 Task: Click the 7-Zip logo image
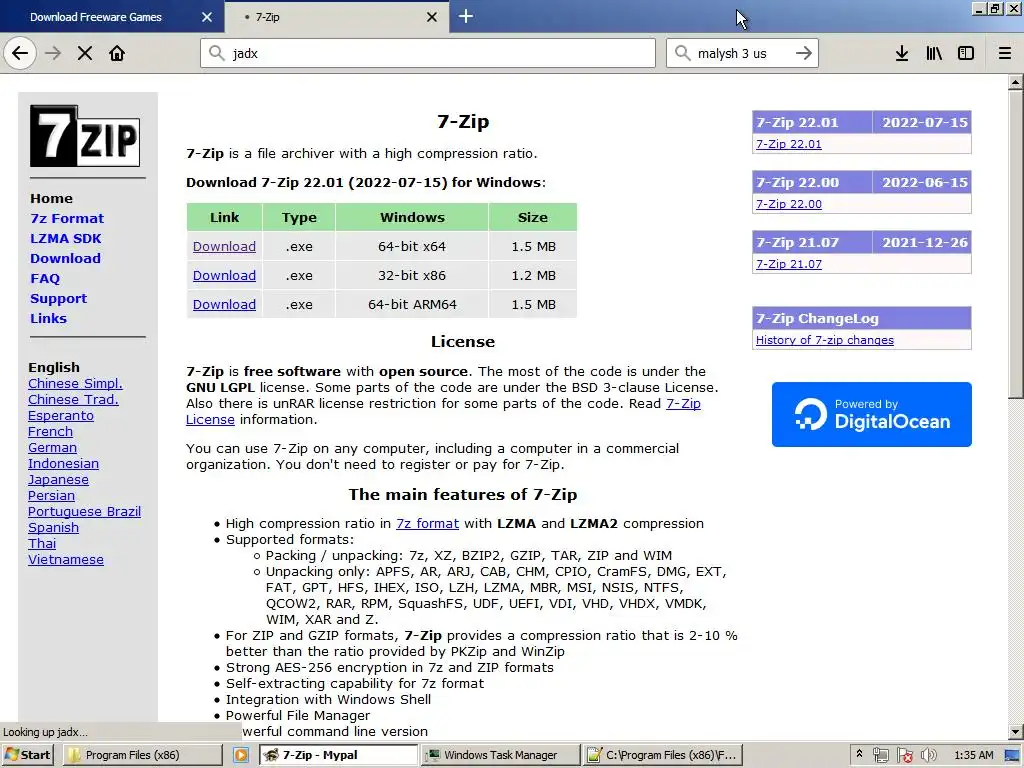tap(85, 136)
